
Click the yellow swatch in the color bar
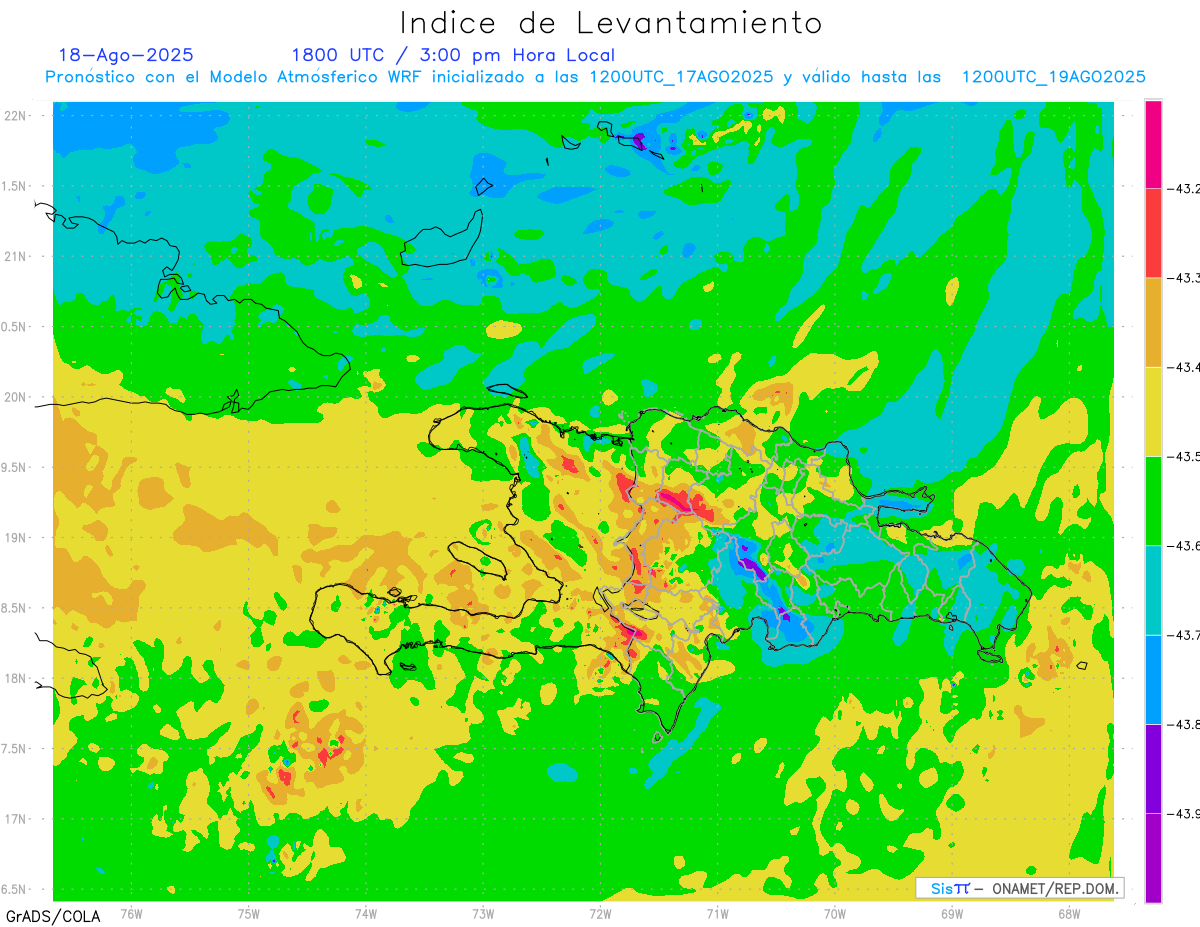pos(1153,412)
